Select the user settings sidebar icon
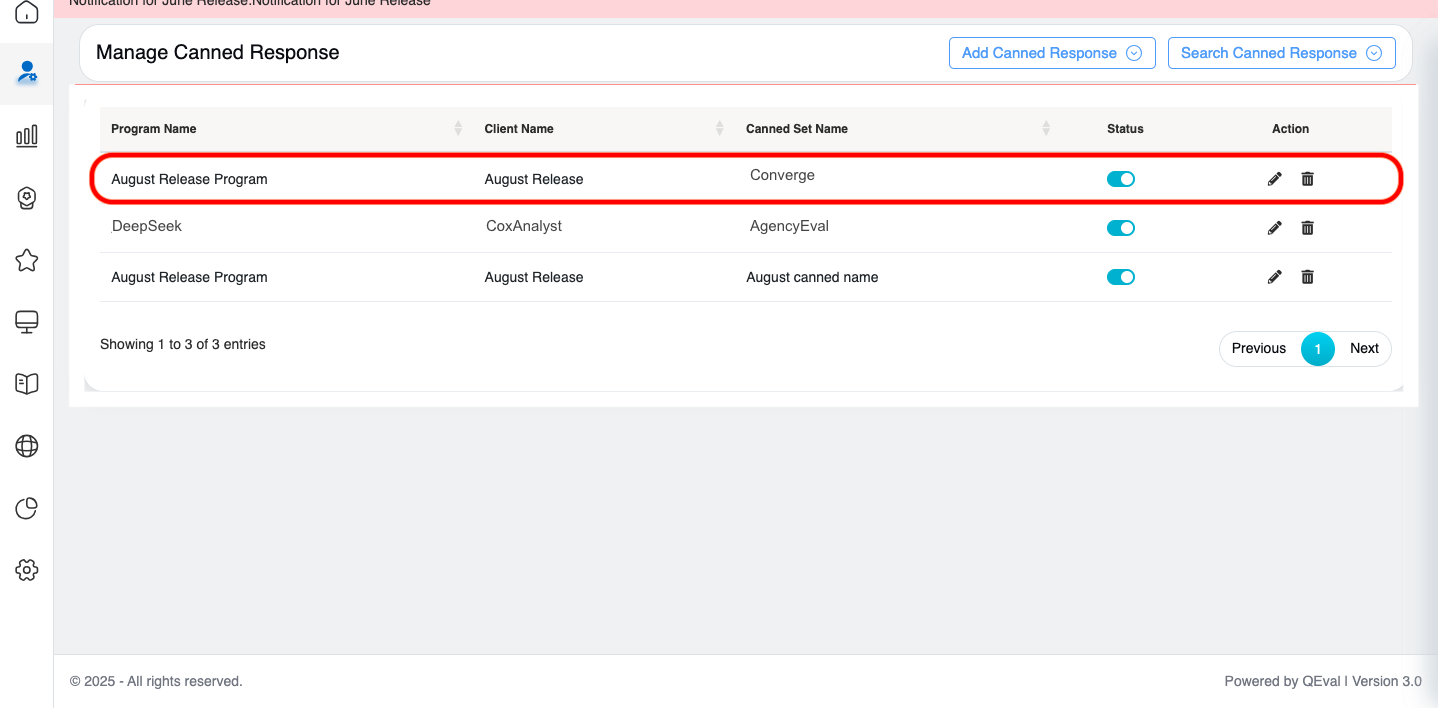 [27, 72]
